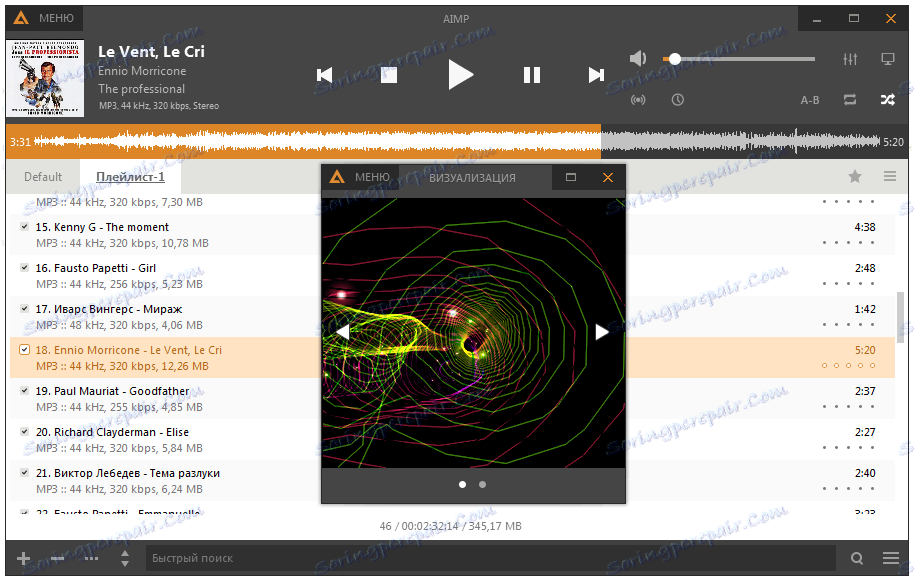Pause the current track
Viewport: 914px width, 581px height.
(x=532, y=75)
